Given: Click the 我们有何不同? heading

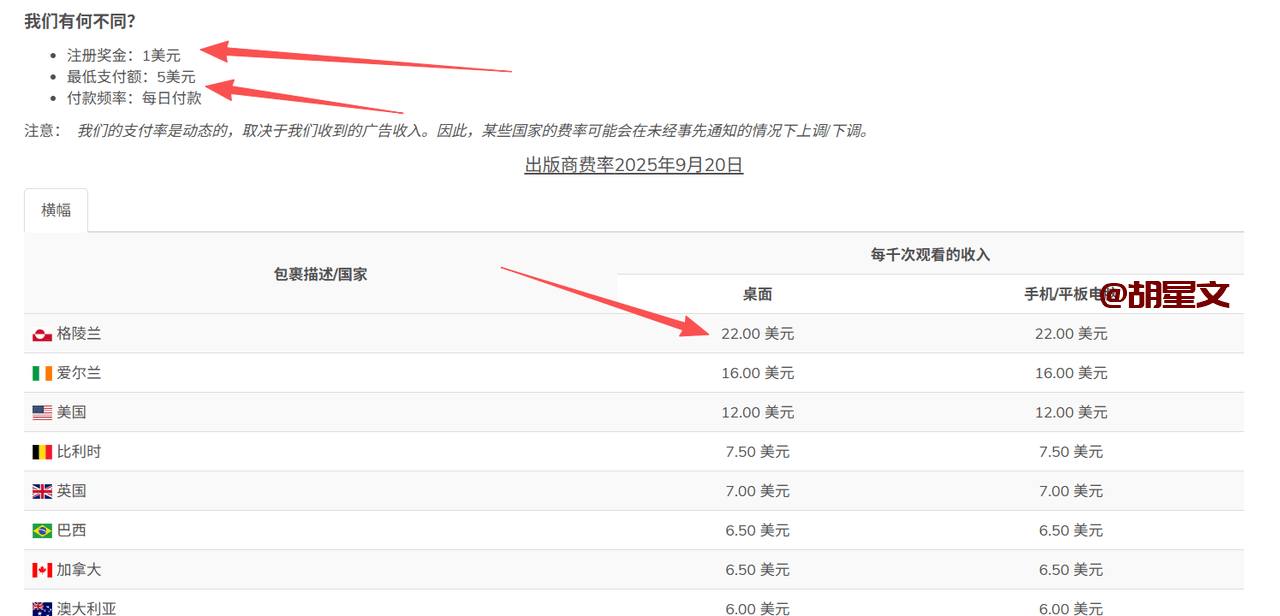Looking at the screenshot, I should 80,21.
